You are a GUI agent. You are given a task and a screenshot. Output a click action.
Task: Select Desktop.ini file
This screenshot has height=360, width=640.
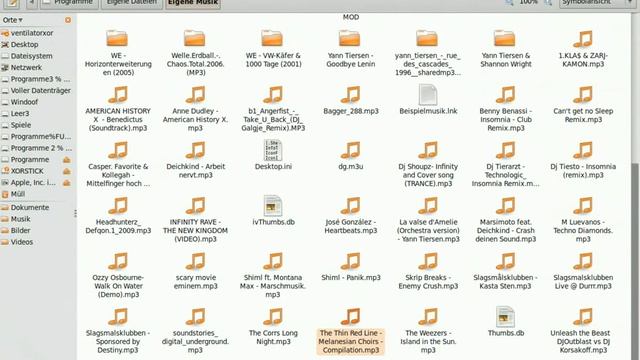(x=273, y=156)
